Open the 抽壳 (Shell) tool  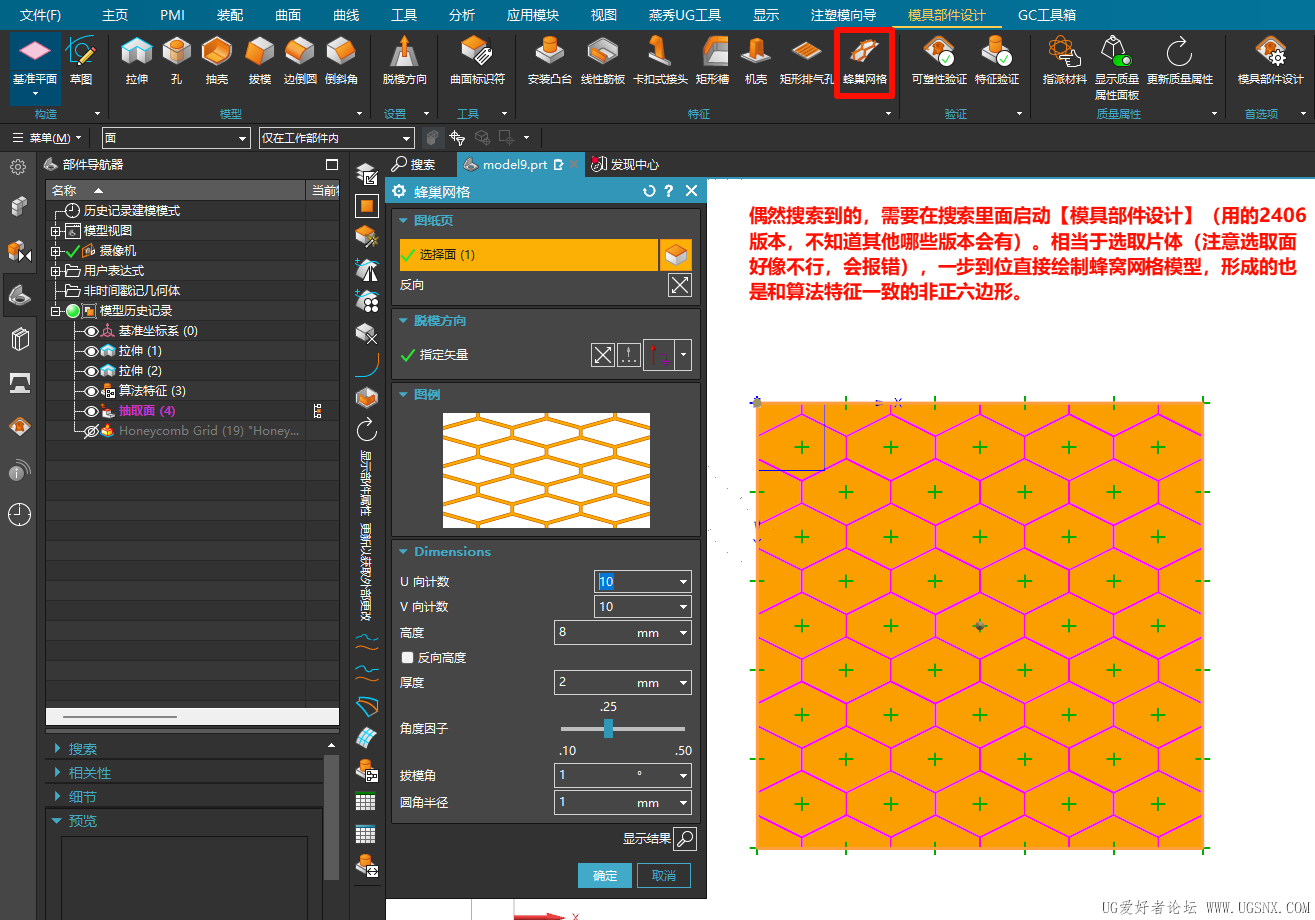click(x=216, y=61)
